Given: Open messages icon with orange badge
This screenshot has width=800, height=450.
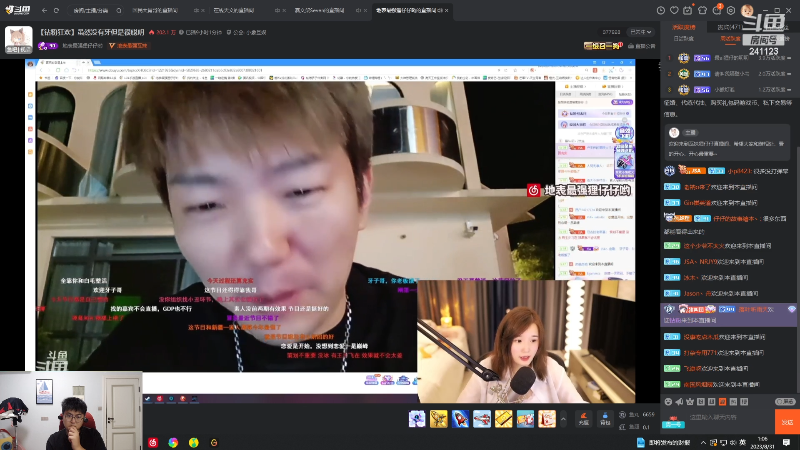Looking at the screenshot, I should click(x=717, y=10).
